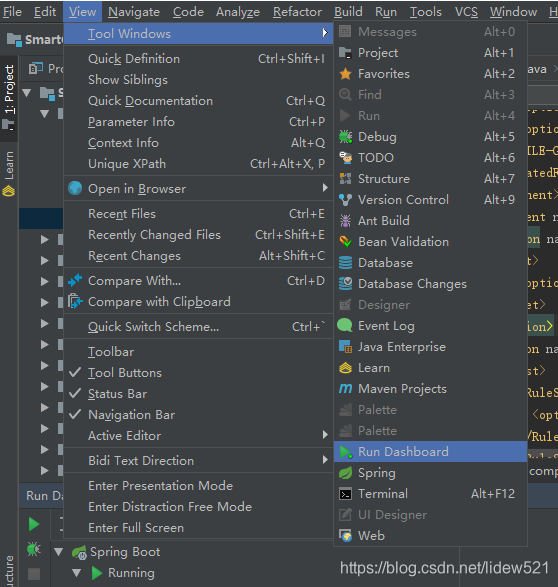Open the Run menu in menu bar
The width and height of the screenshot is (558, 587).
coord(386,12)
